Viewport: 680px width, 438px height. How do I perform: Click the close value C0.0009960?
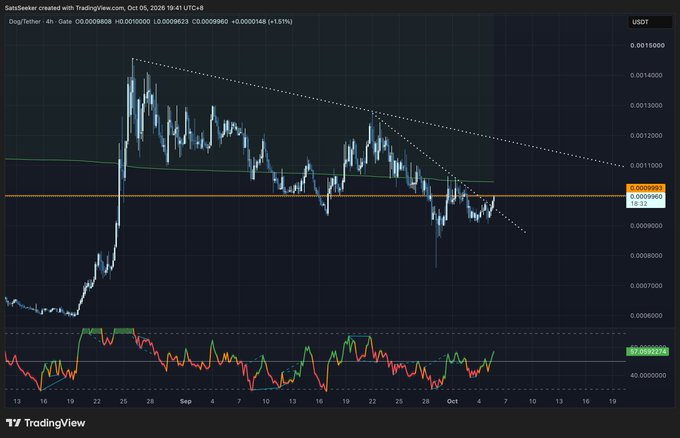pos(210,21)
